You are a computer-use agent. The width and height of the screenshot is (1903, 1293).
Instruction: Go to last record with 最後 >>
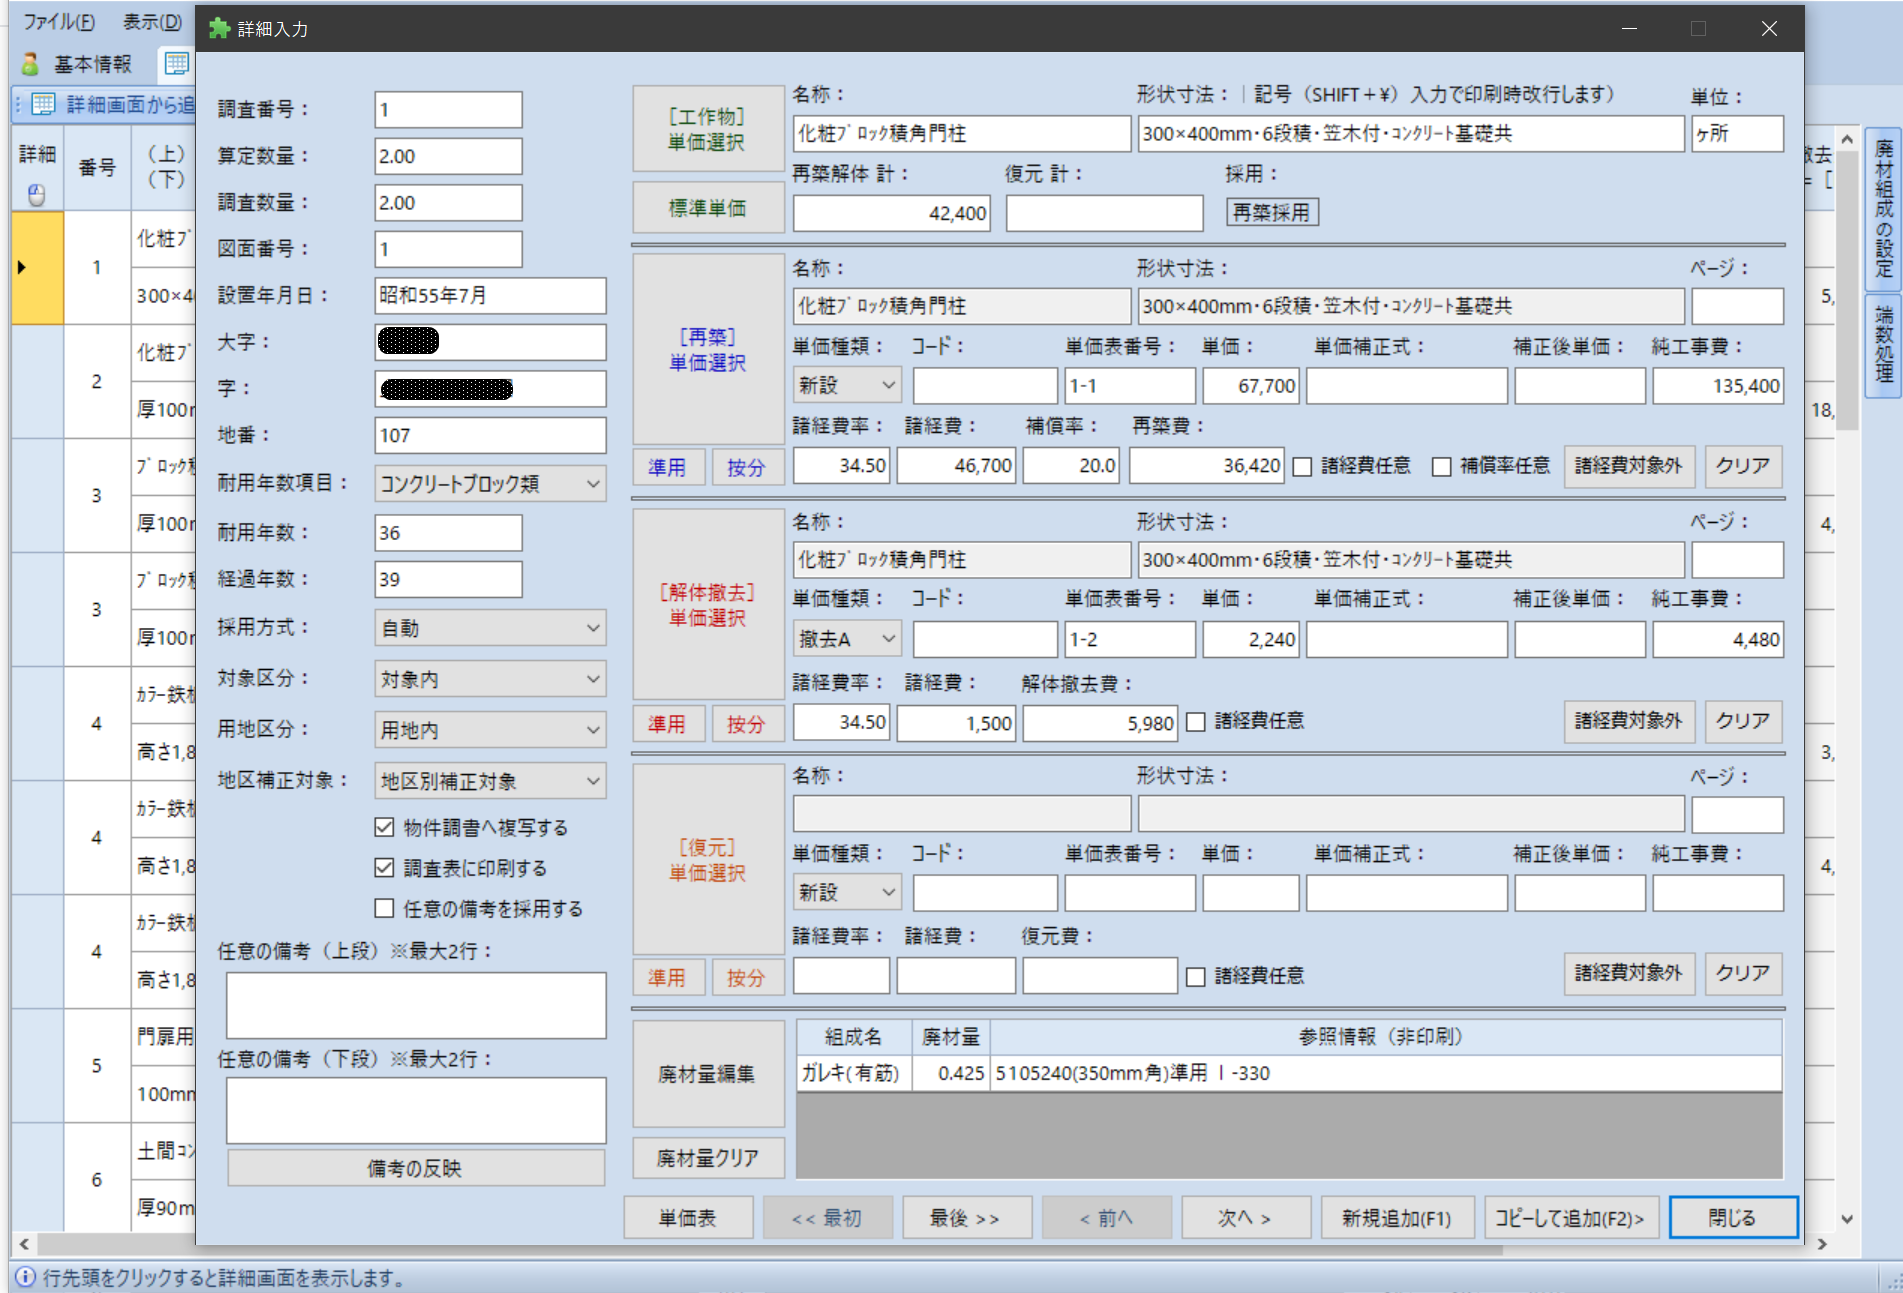[966, 1218]
